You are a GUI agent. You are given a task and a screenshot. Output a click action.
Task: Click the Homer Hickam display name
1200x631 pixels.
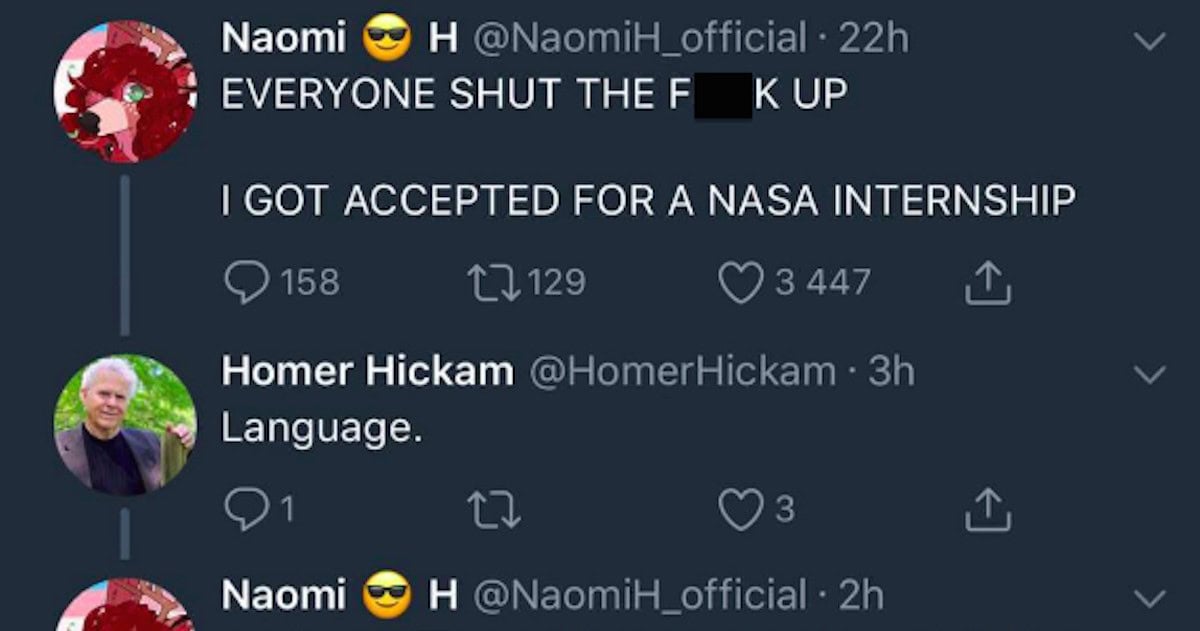[x=367, y=372]
